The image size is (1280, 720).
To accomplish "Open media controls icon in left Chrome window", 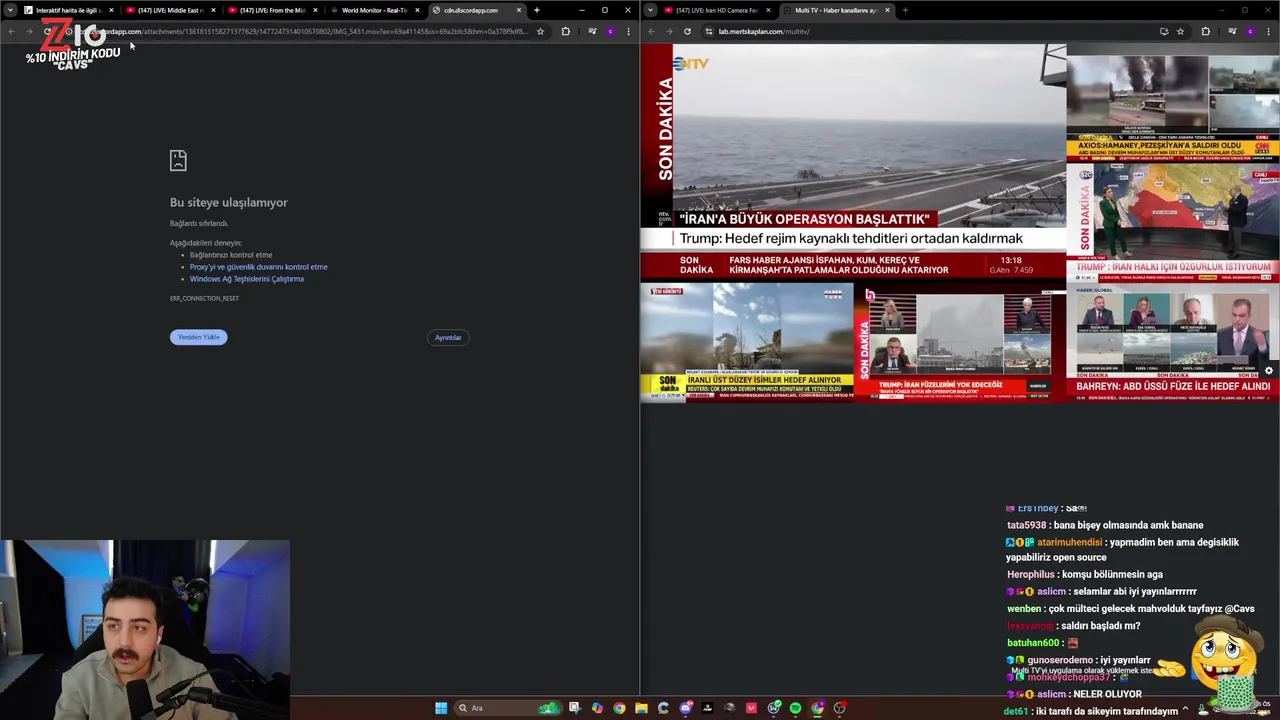I will click(592, 31).
